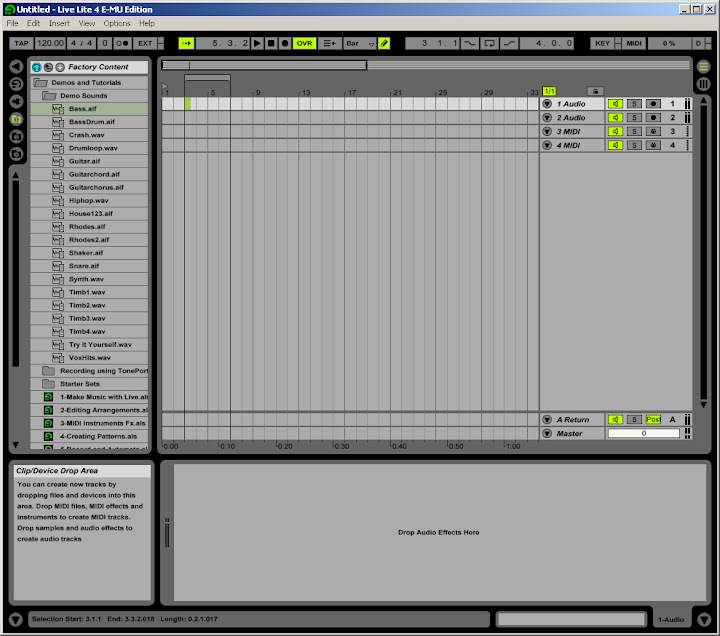Click the 1/1 zoom indicator
720x636 pixels.
pos(549,91)
